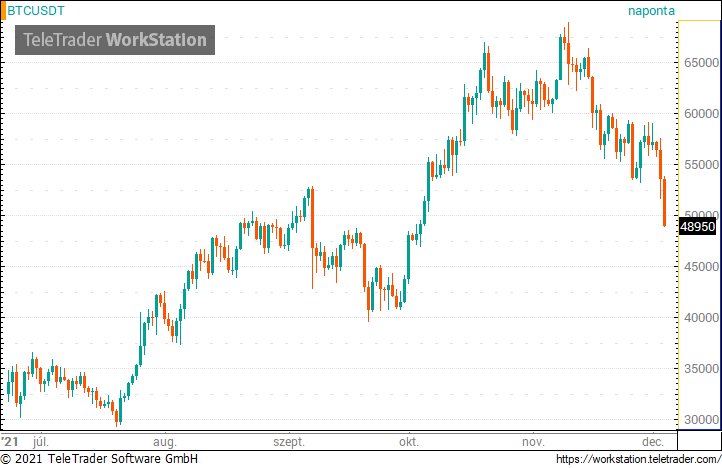722x468 pixels.
Task: Click the 'dec.' month label
Action: (653, 442)
